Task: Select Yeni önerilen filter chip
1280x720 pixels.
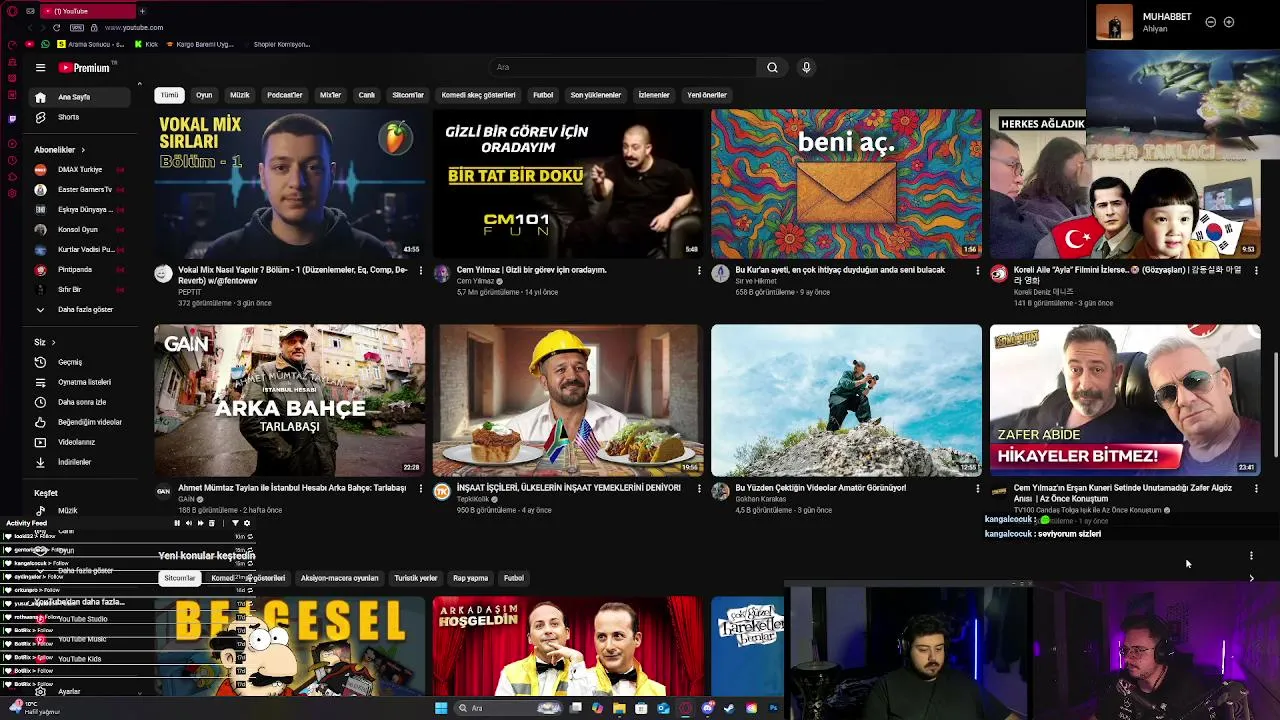Action: pyautogui.click(x=707, y=95)
